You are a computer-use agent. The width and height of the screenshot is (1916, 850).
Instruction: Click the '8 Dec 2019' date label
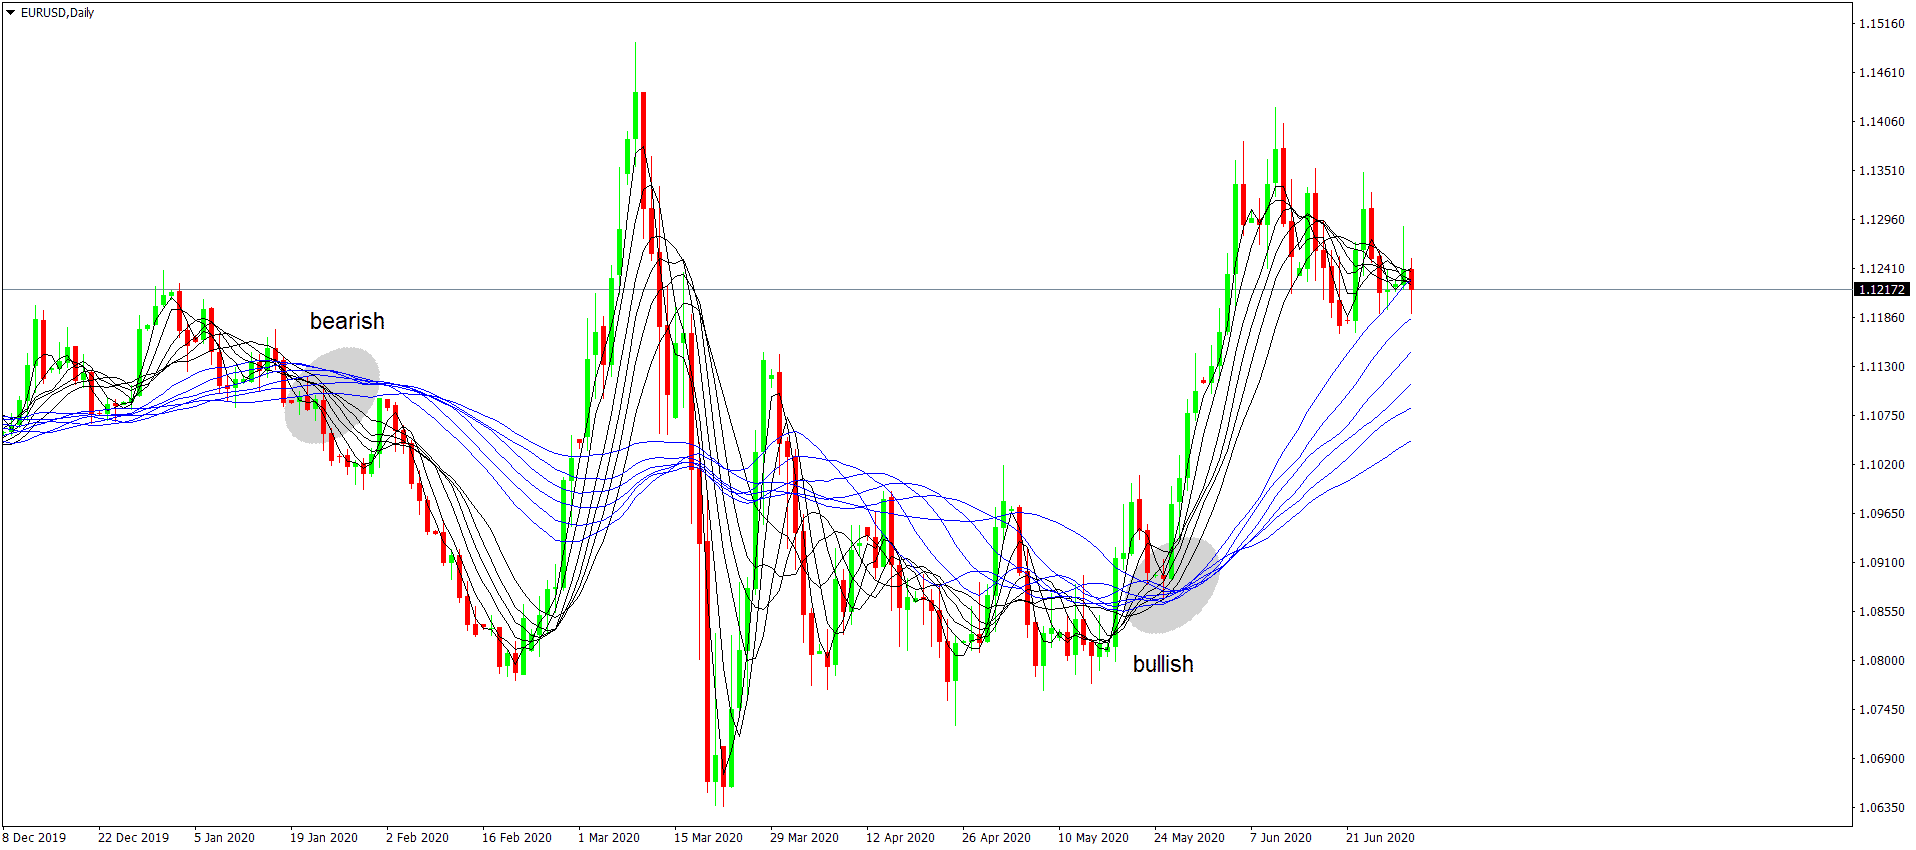point(35,837)
